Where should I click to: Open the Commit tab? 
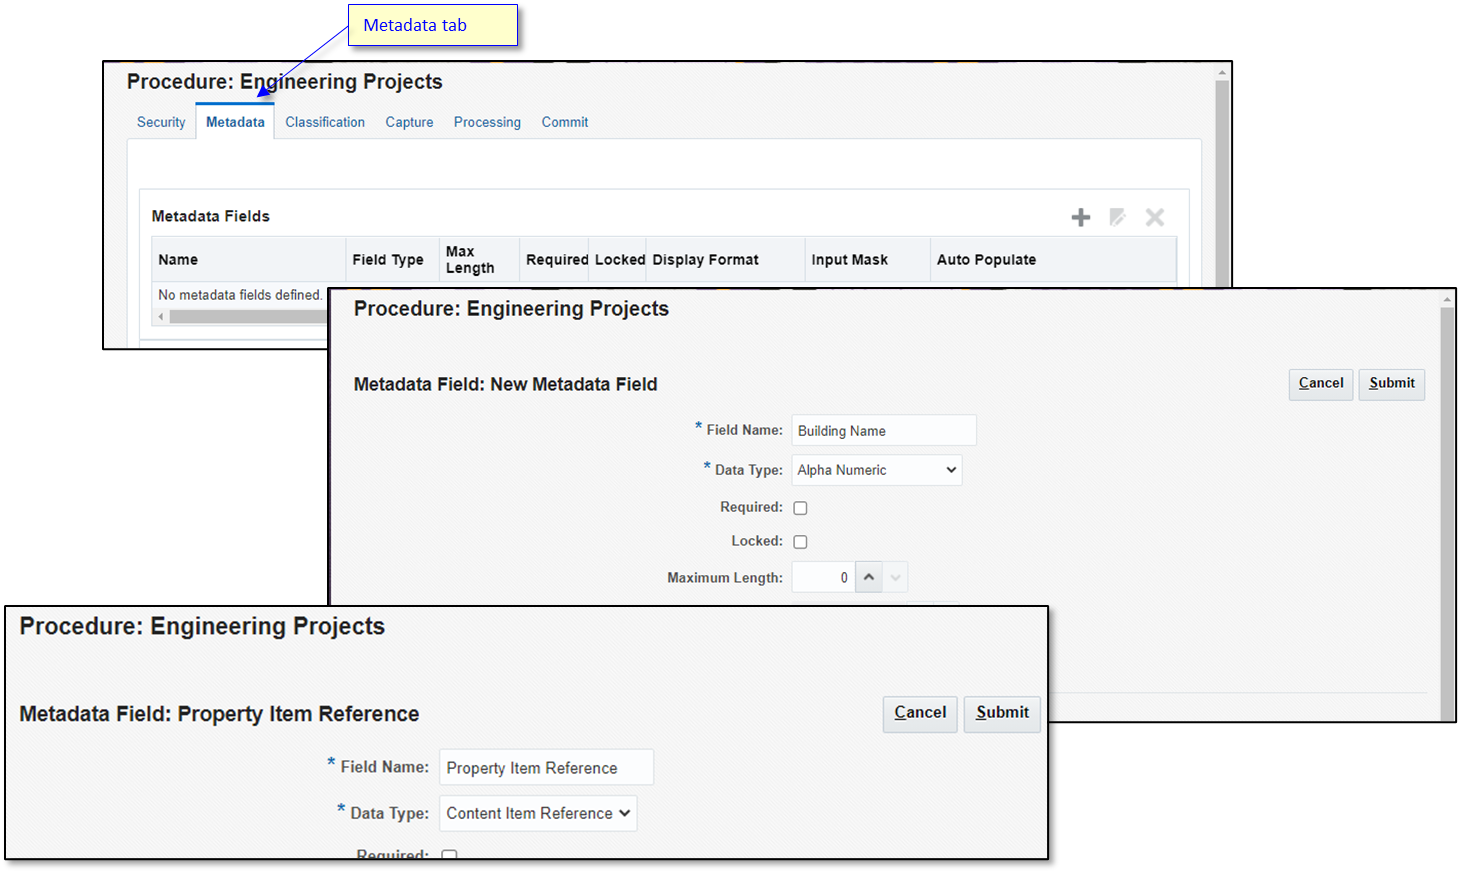(x=565, y=121)
